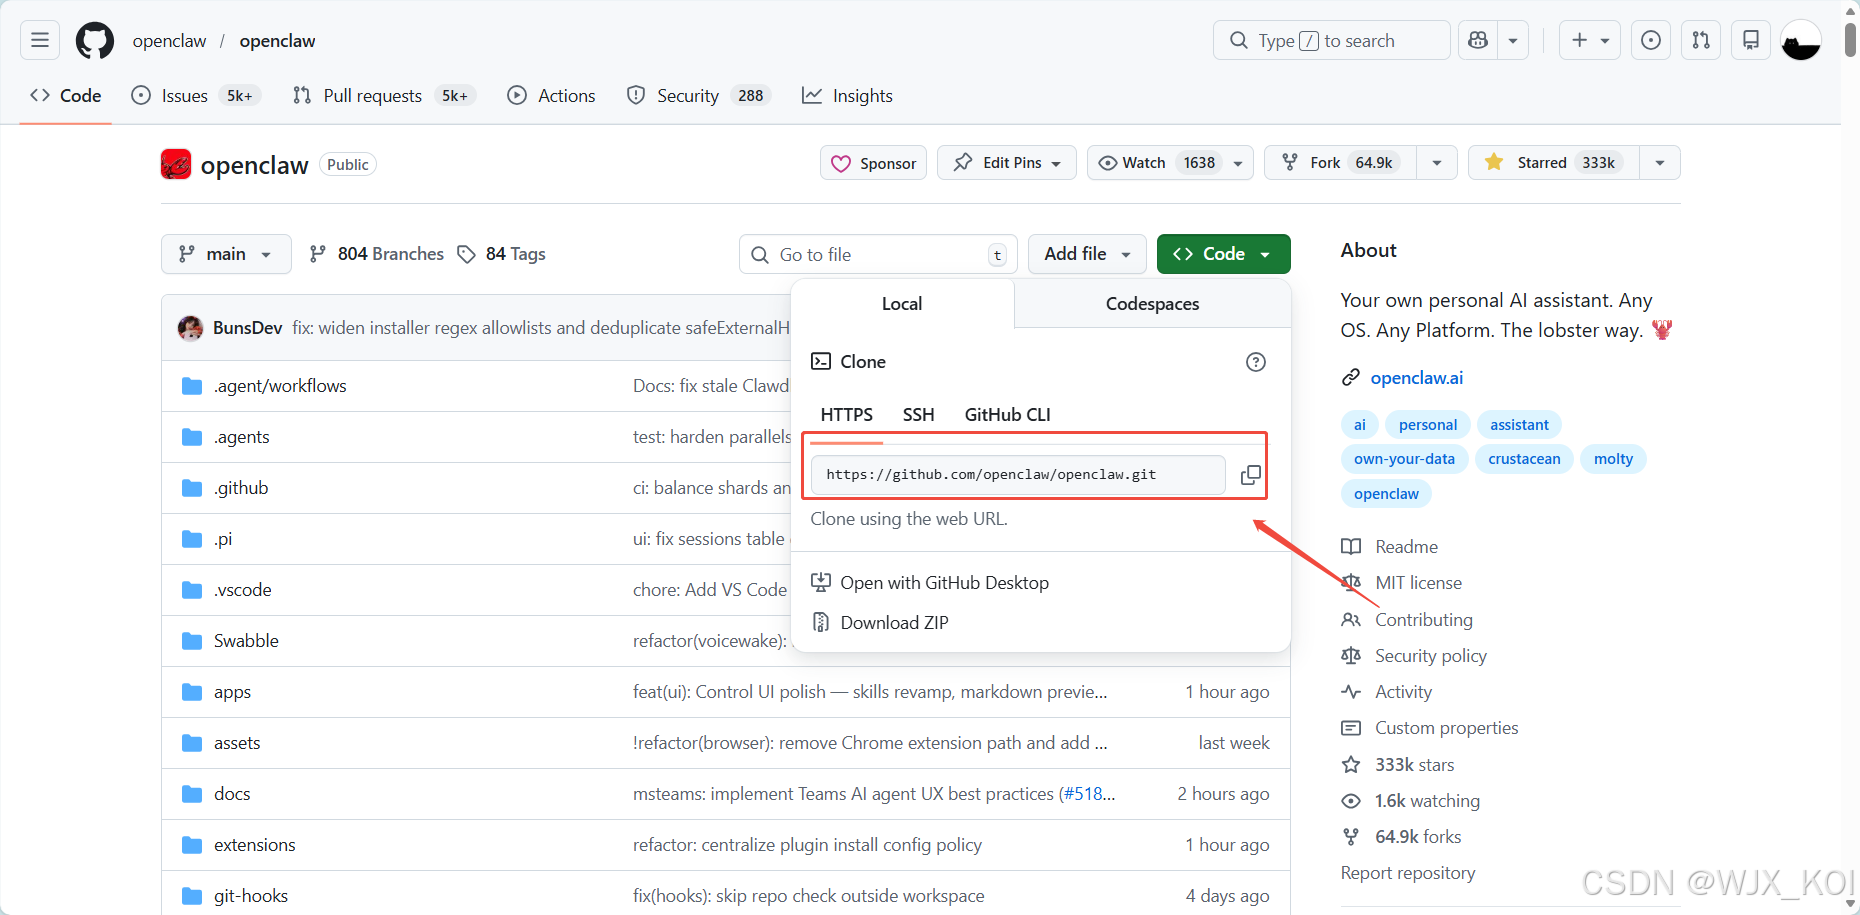Expand the star lists dropdown arrow
This screenshot has height=915, width=1860.
click(1660, 163)
